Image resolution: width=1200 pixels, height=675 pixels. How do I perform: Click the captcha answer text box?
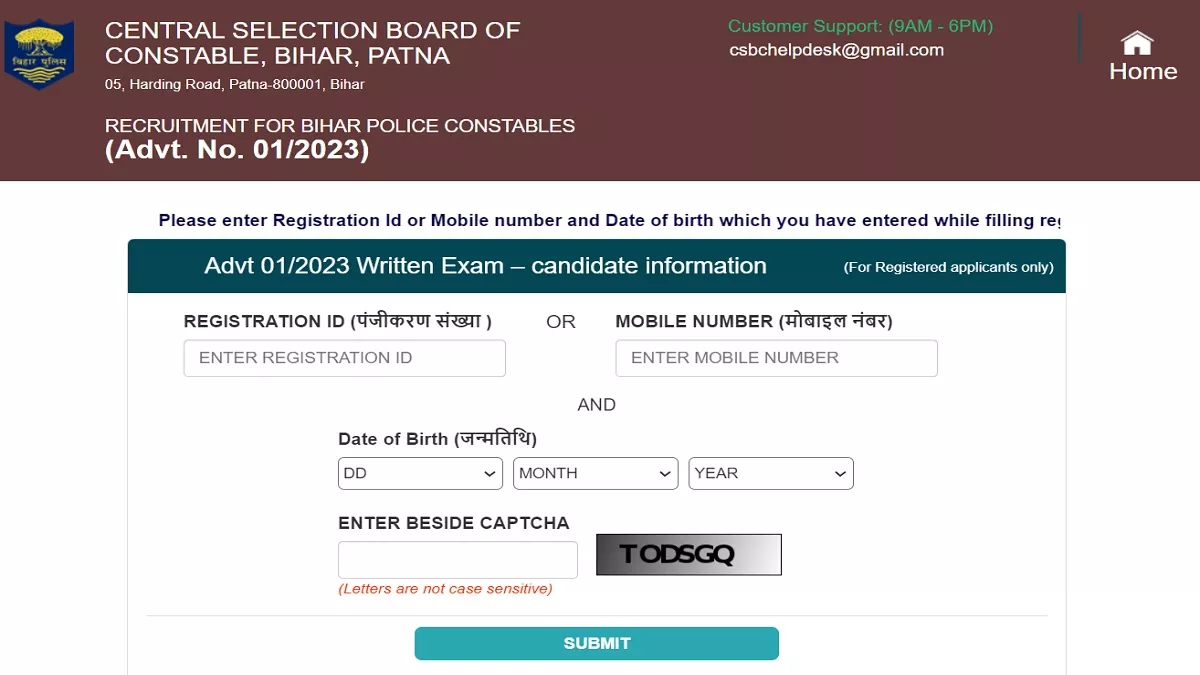tap(458, 560)
